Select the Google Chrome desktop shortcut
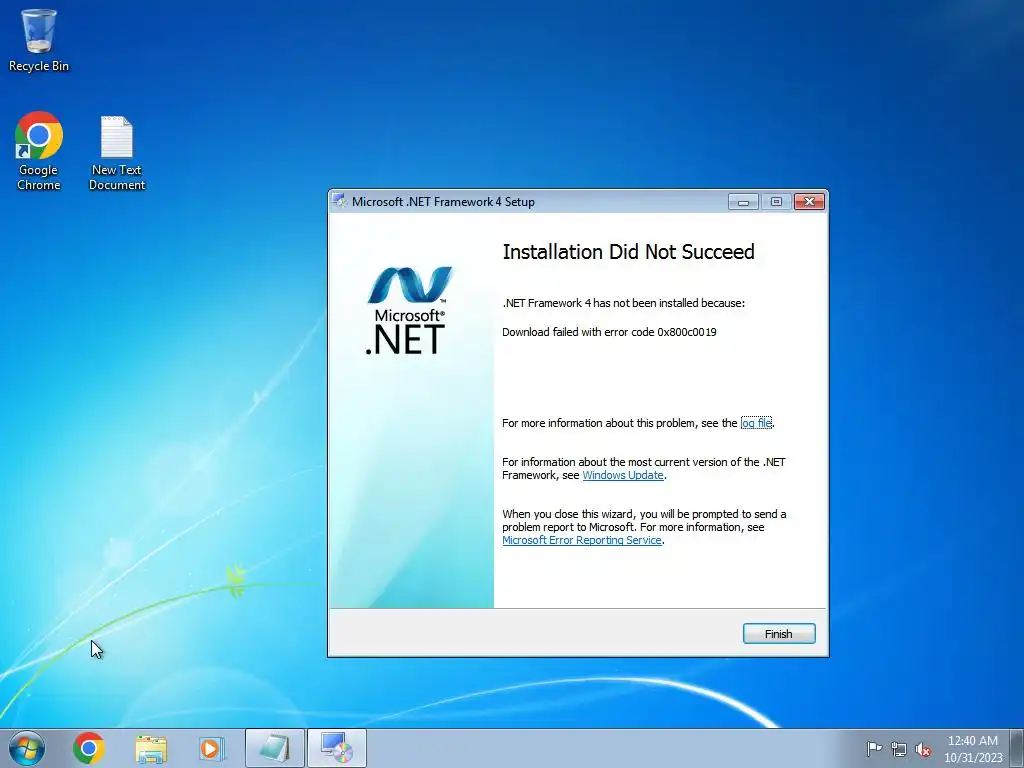 pos(39,152)
